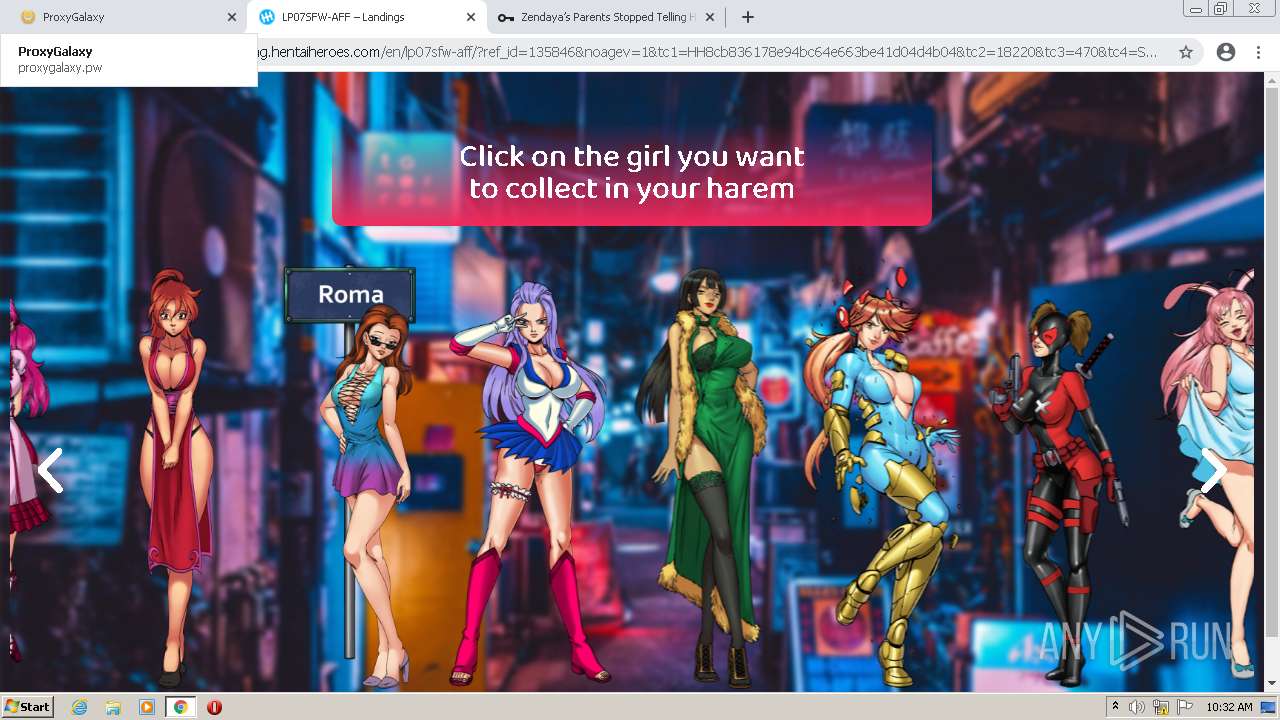Image resolution: width=1280 pixels, height=720 pixels.
Task: Restore down the Chrome window
Action: tap(1220, 9)
